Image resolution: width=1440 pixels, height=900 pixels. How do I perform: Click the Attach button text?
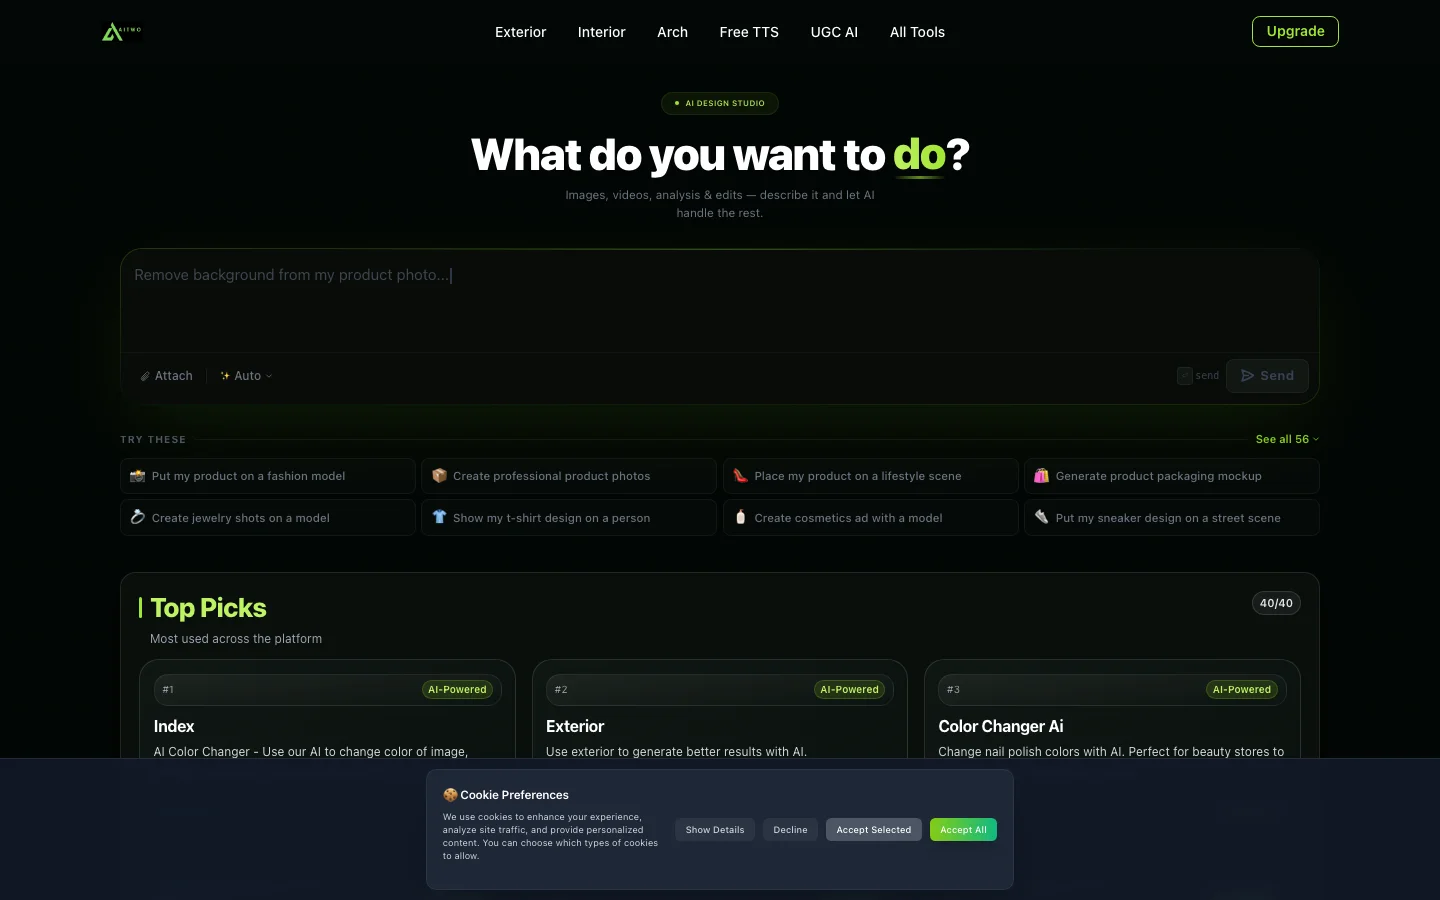point(173,376)
